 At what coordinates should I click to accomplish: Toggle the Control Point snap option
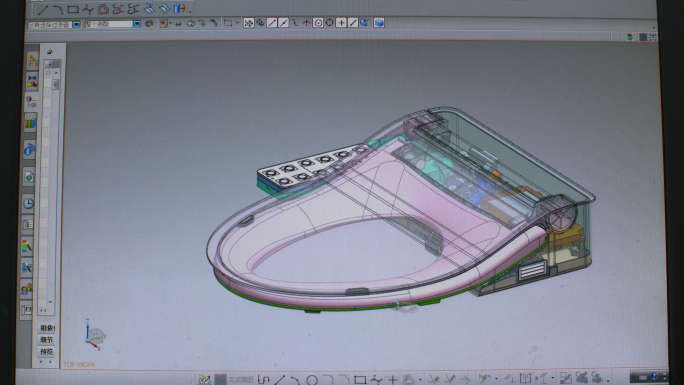click(x=294, y=23)
